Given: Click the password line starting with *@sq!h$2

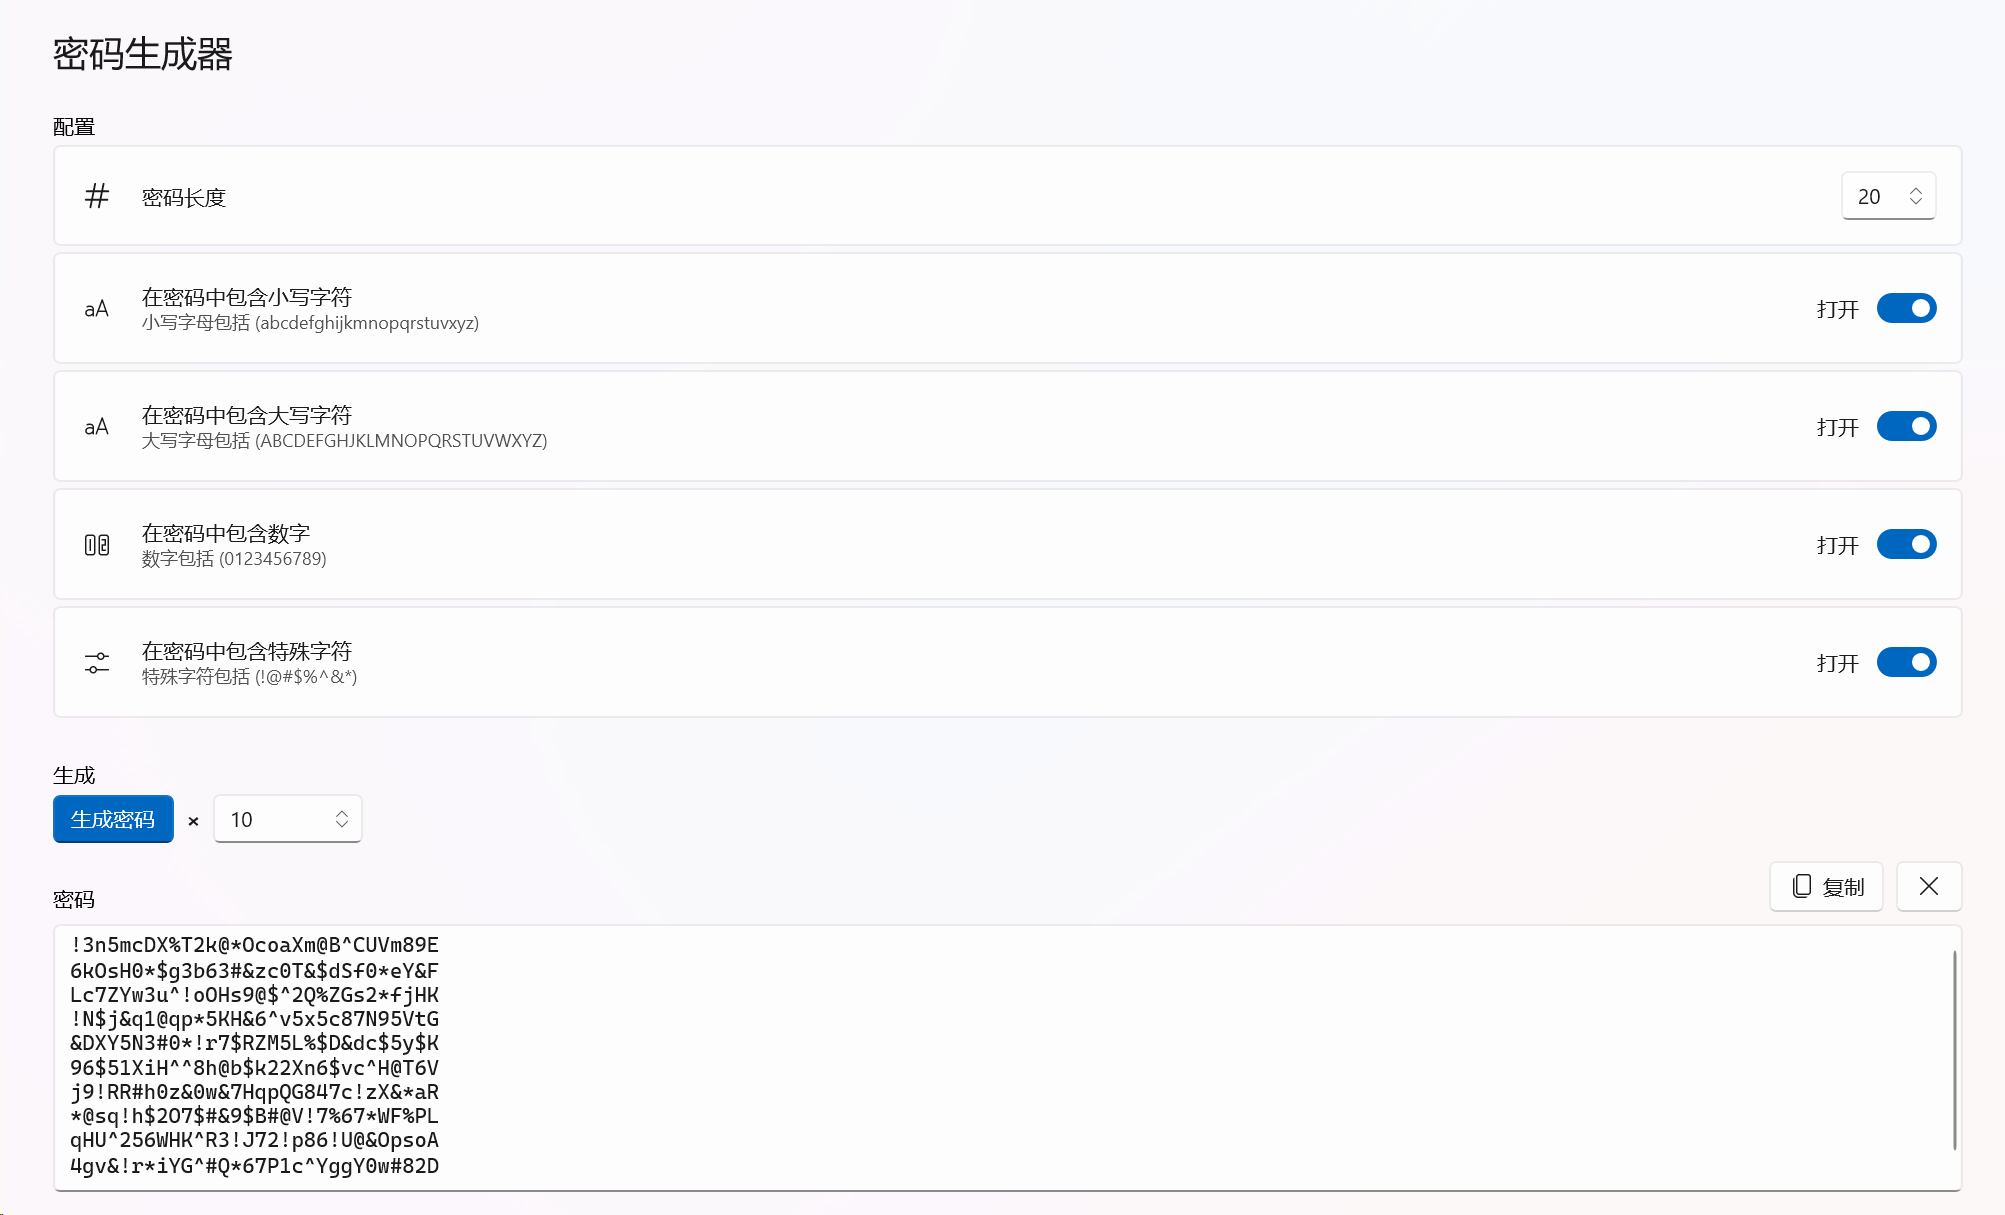Looking at the screenshot, I should [255, 1116].
